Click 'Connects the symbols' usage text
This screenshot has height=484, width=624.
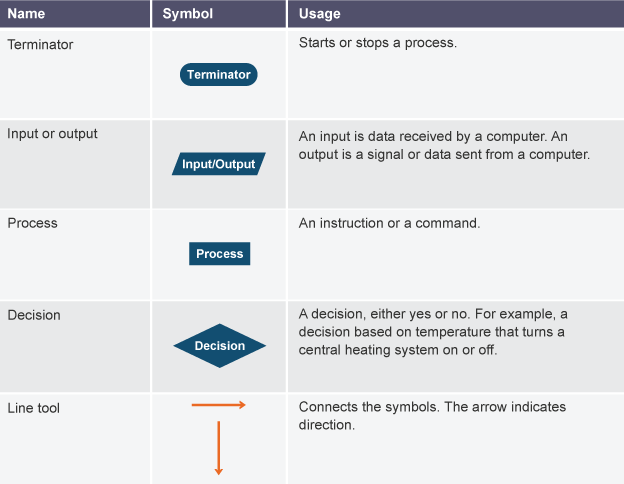pos(432,416)
